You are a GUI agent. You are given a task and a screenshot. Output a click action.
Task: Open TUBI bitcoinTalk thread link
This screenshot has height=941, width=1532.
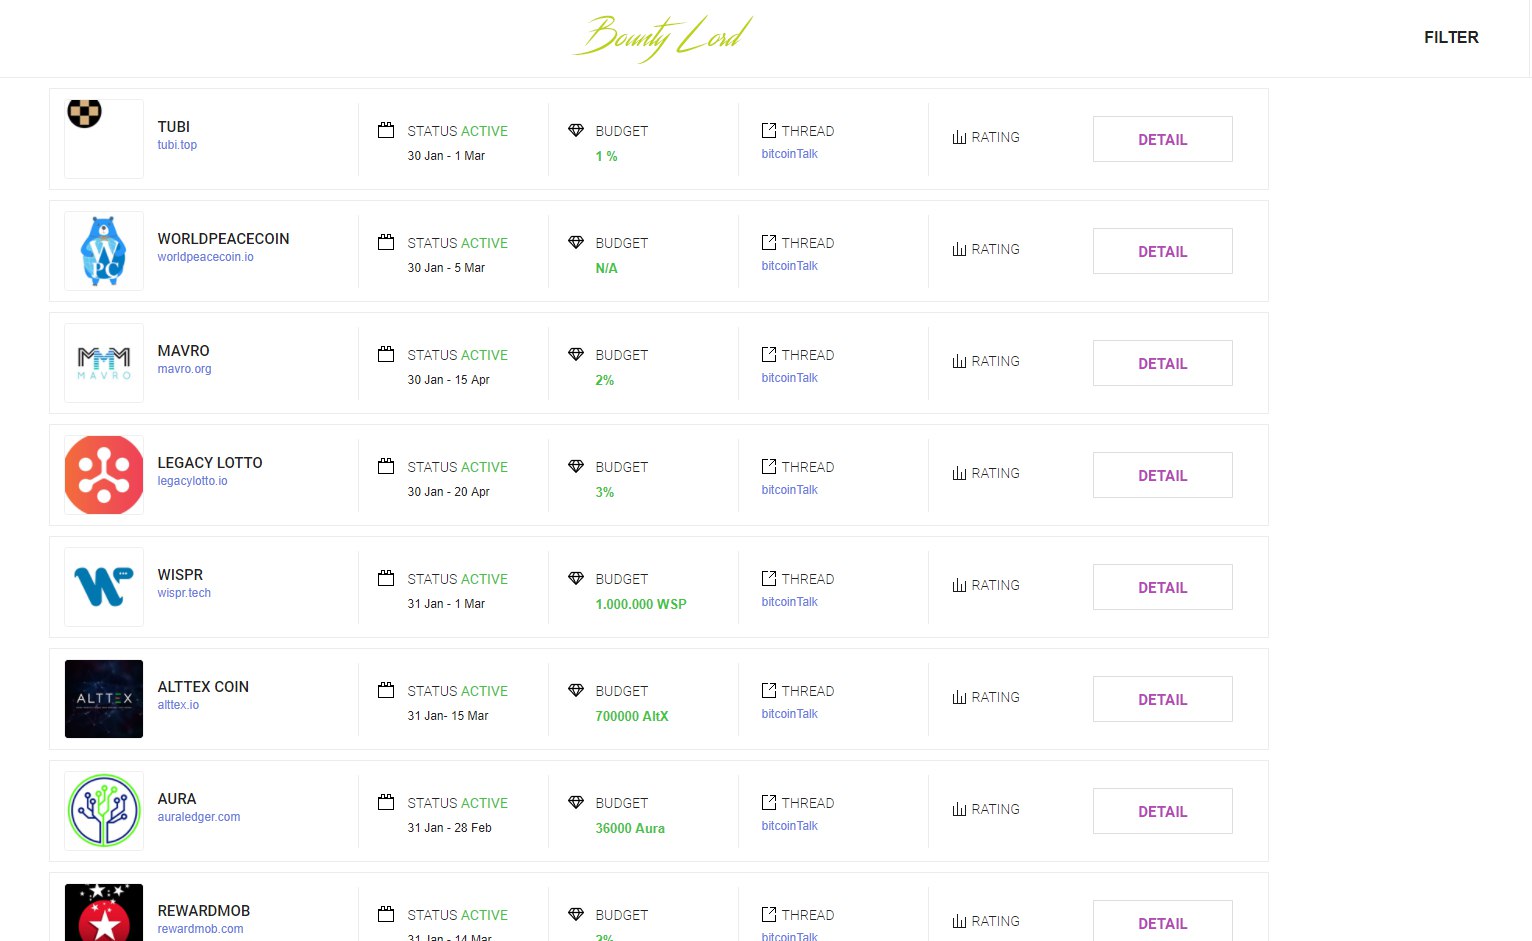789,154
